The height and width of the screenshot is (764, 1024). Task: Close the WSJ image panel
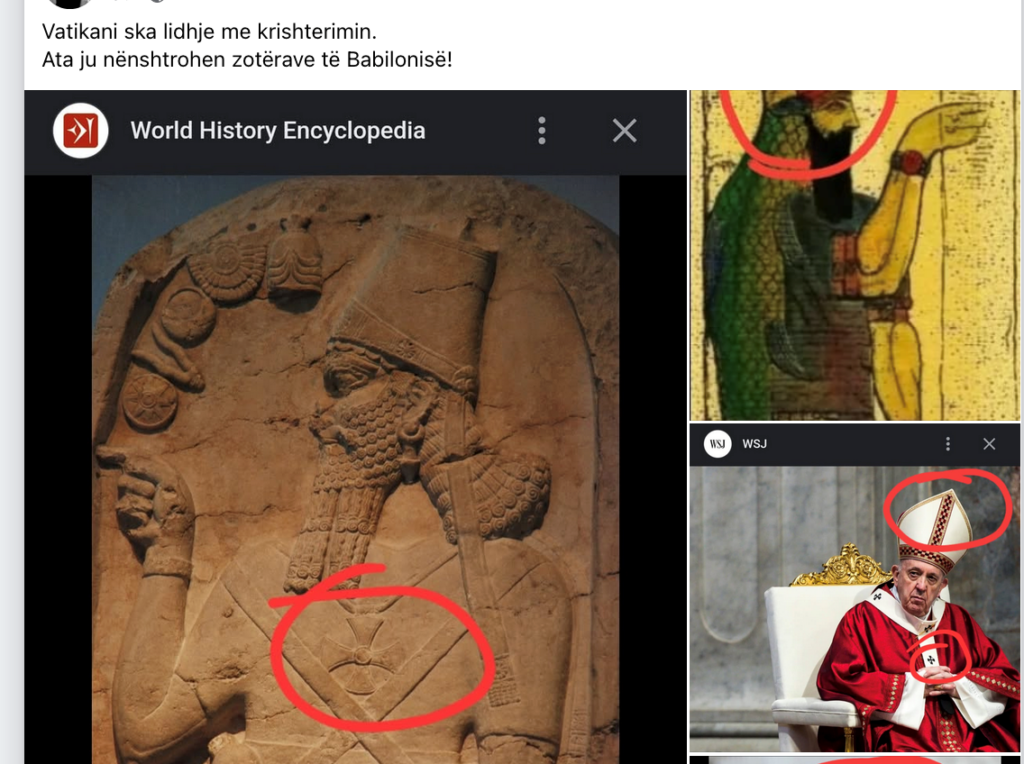point(989,444)
